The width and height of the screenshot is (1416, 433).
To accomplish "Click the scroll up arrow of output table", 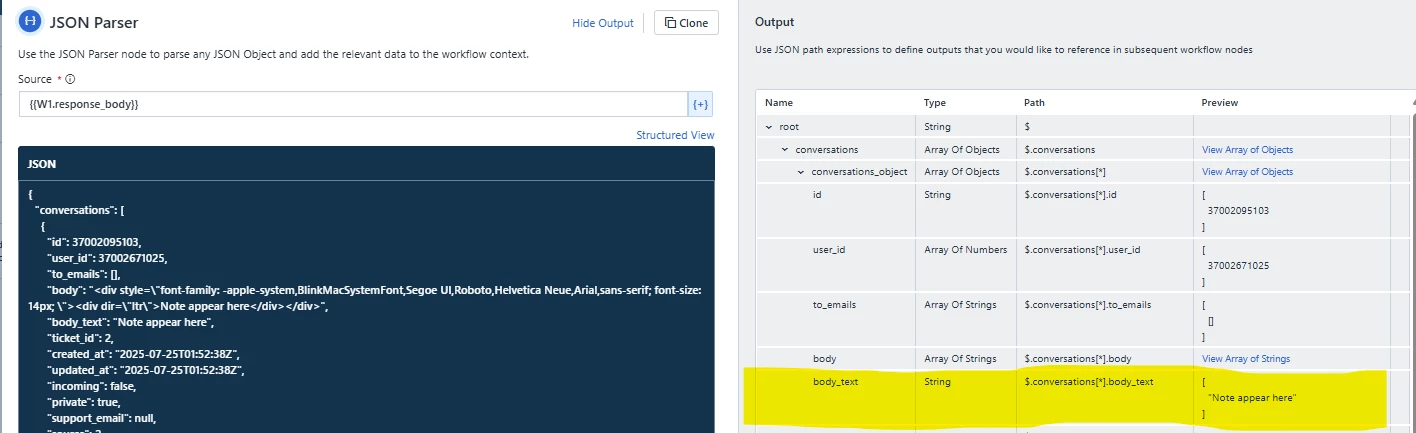I will [x=1412, y=103].
